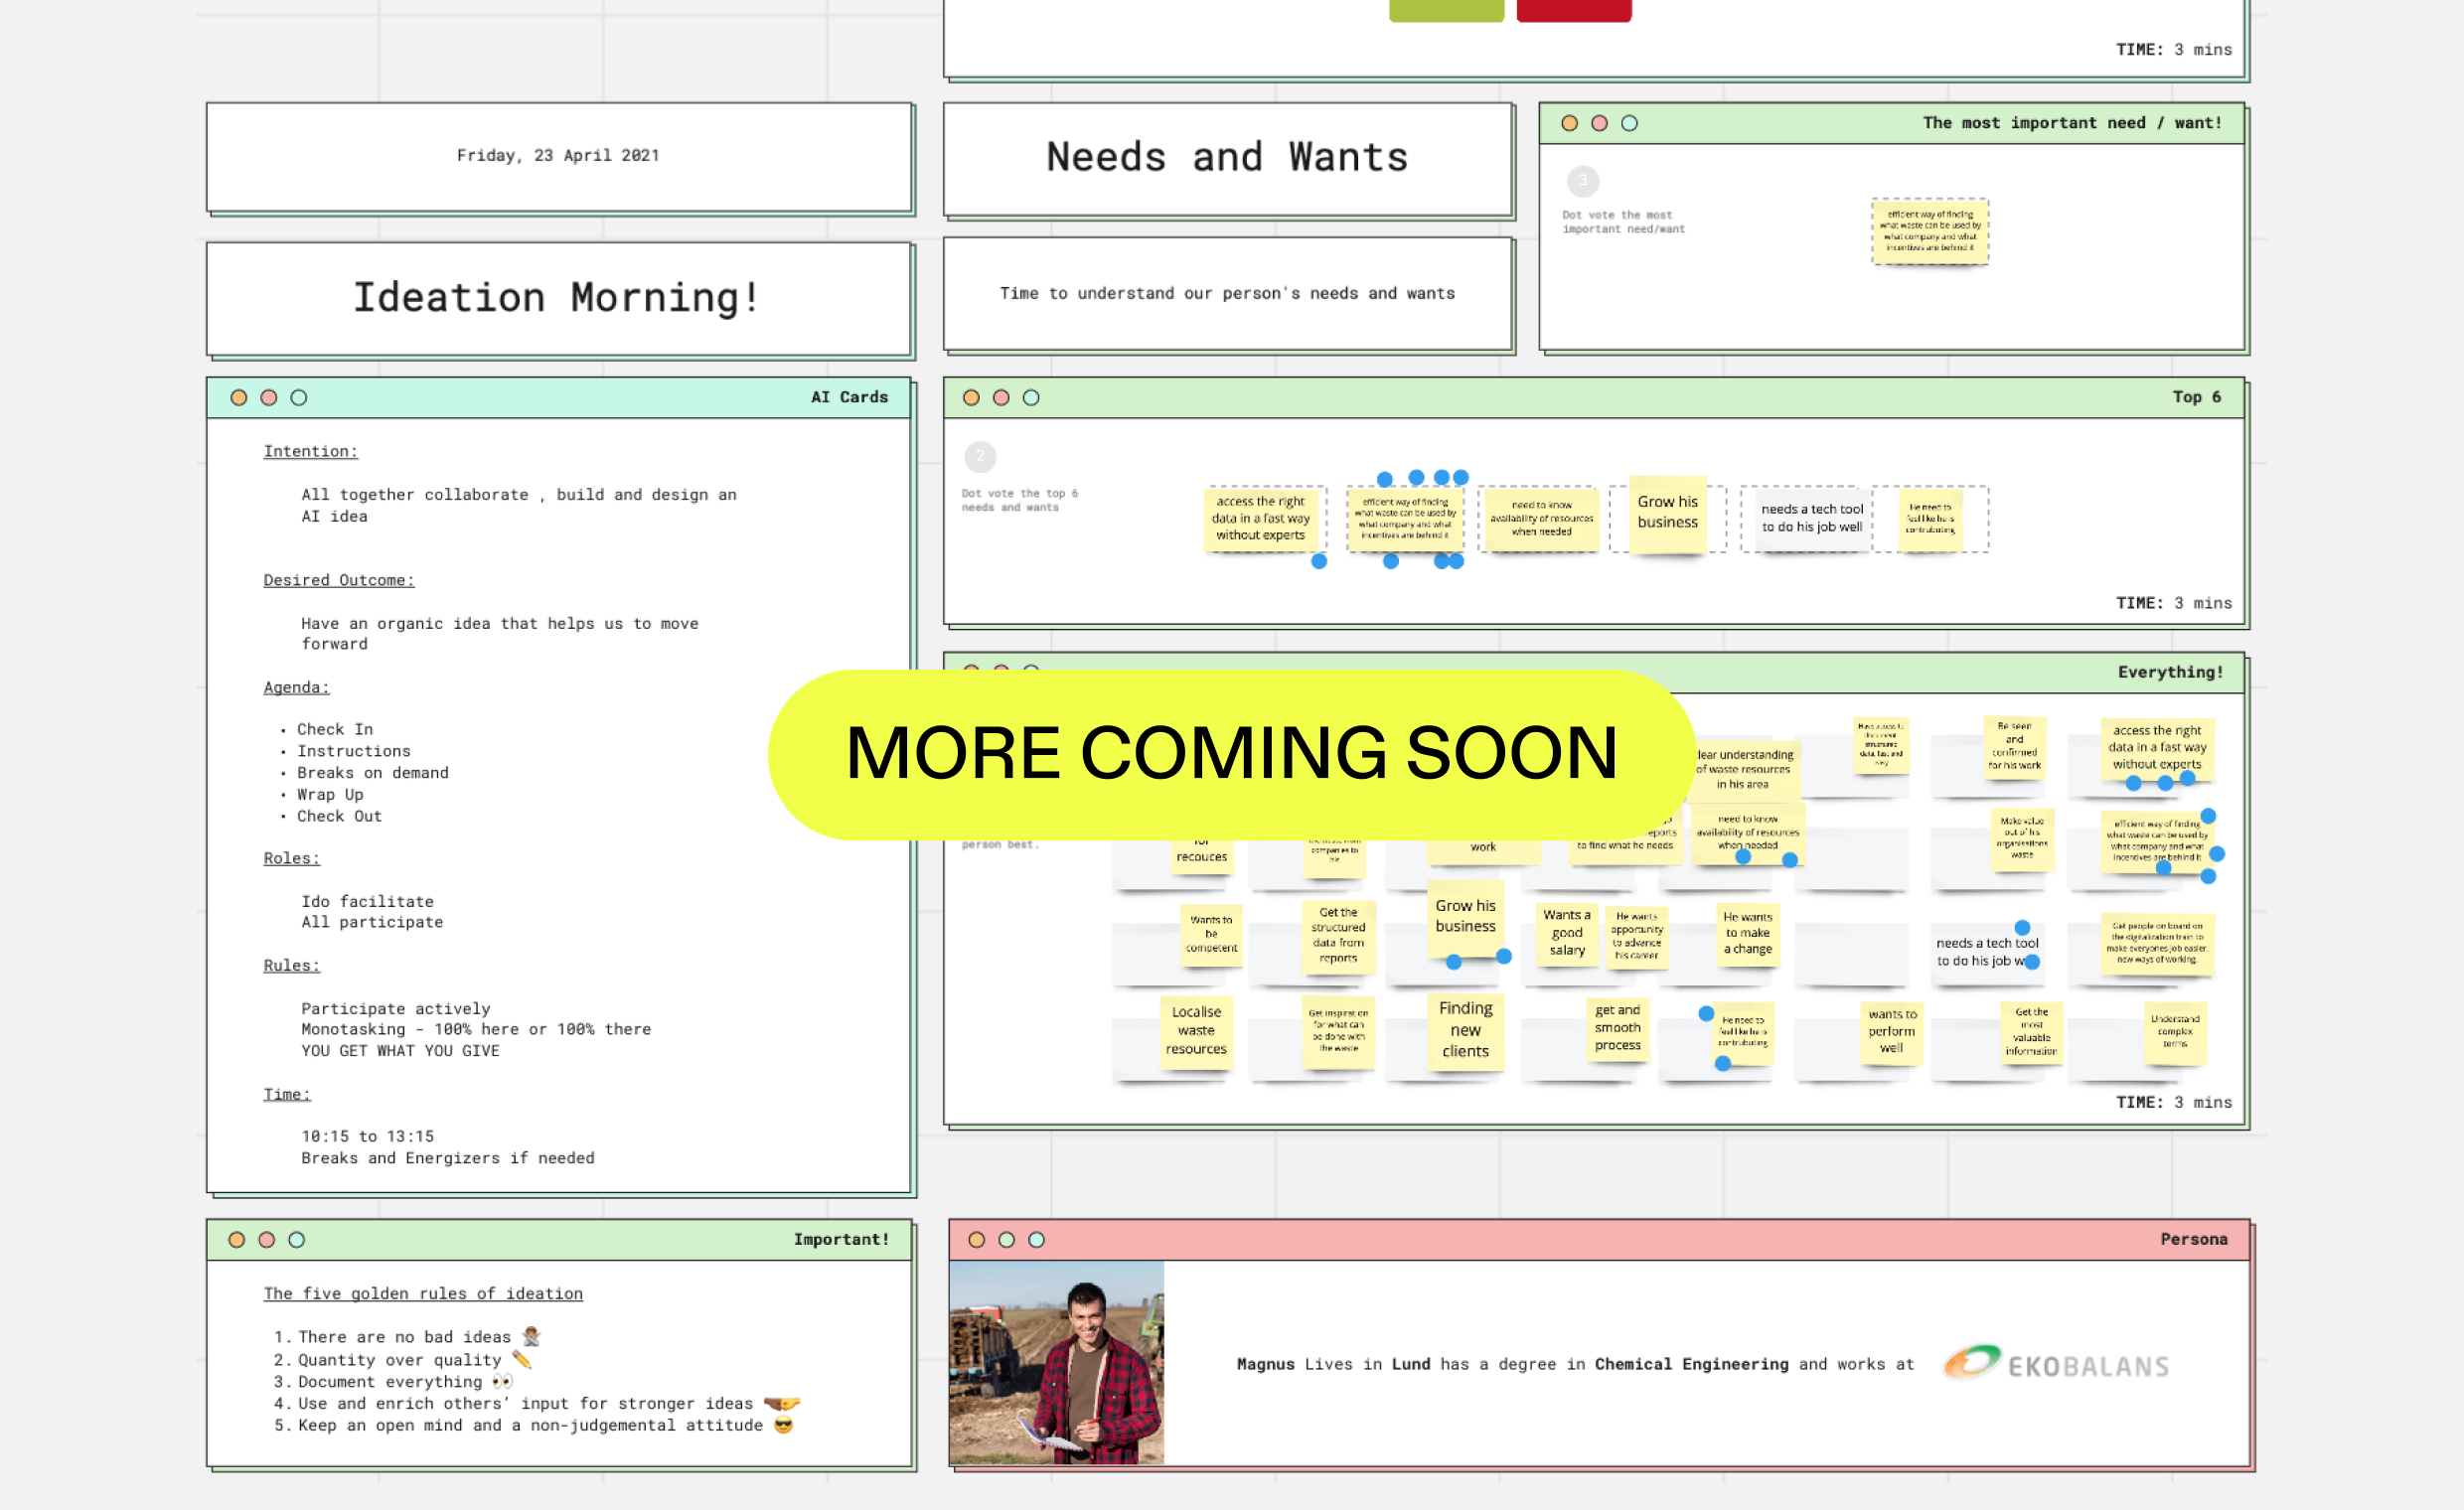Click the faded step number 2 circle in Top 6
Screen dimensions: 2464x1510
point(980,457)
